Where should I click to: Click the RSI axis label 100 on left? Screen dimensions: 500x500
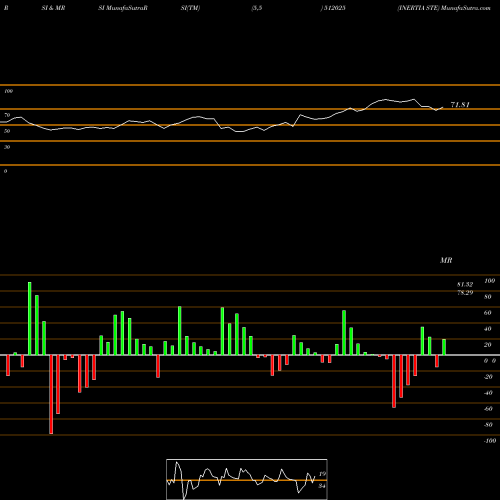(8, 91)
